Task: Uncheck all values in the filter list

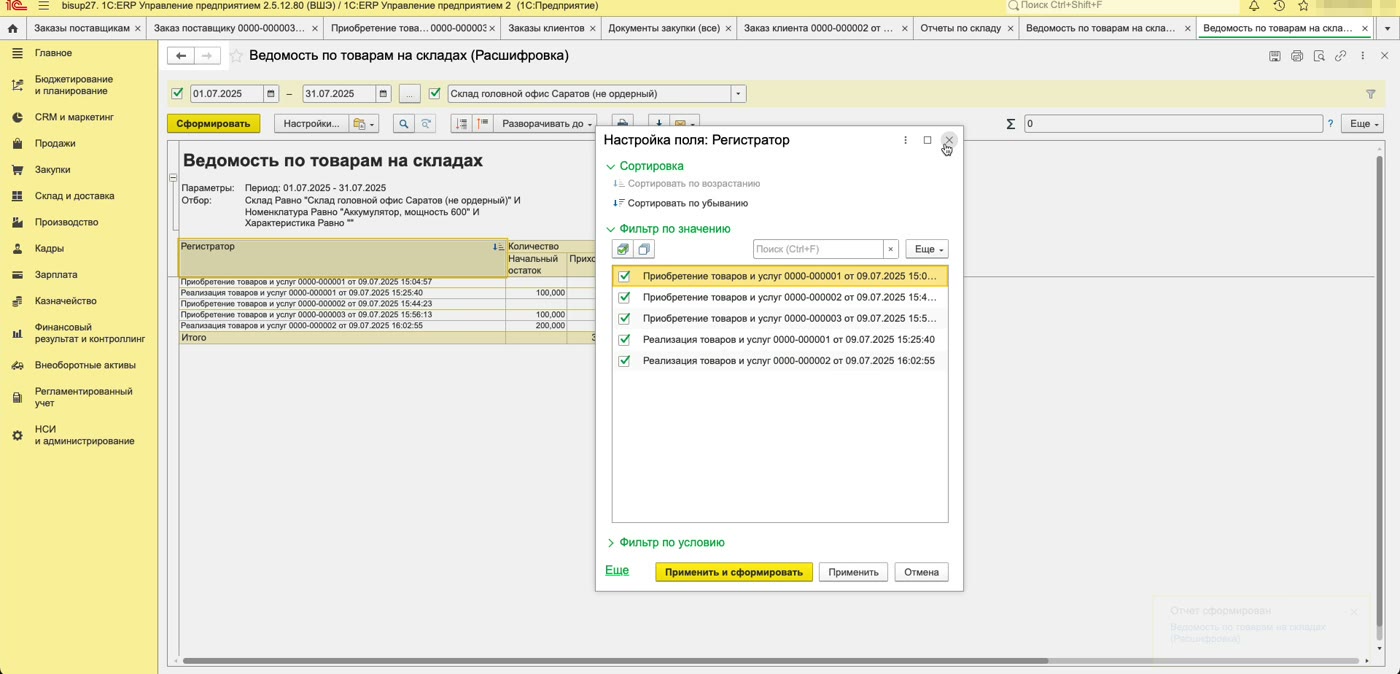Action: coord(644,249)
